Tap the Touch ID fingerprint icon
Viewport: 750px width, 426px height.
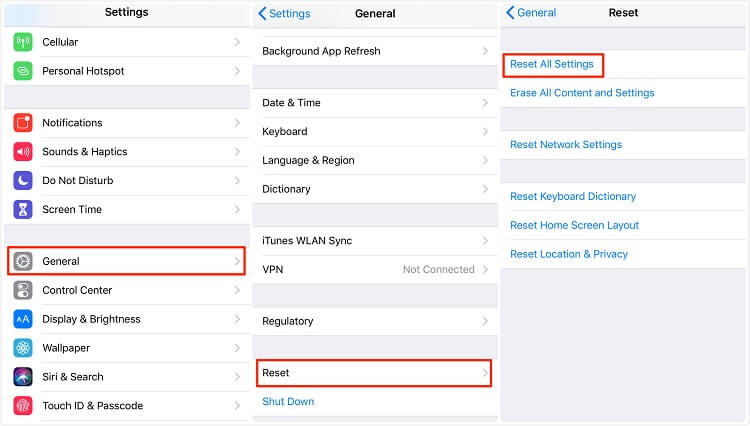click(23, 405)
